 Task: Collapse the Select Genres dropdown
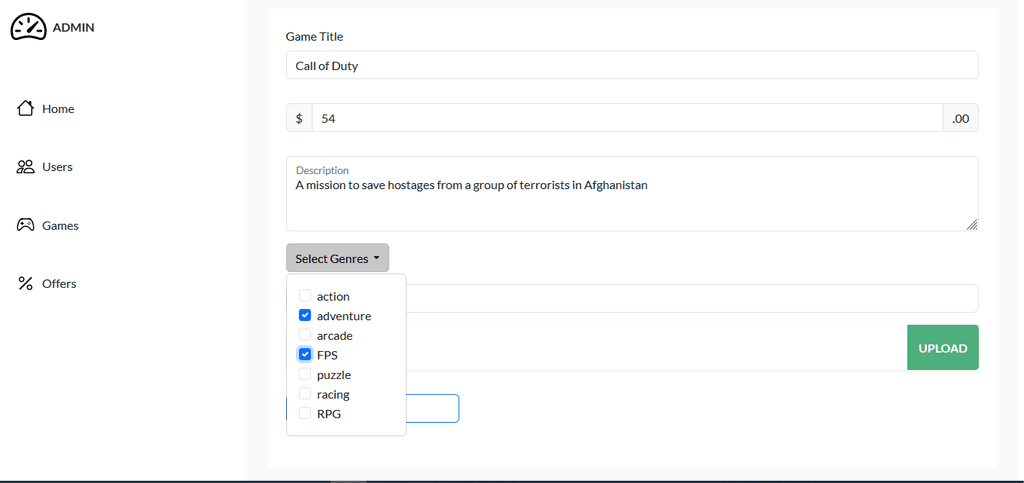tap(338, 258)
